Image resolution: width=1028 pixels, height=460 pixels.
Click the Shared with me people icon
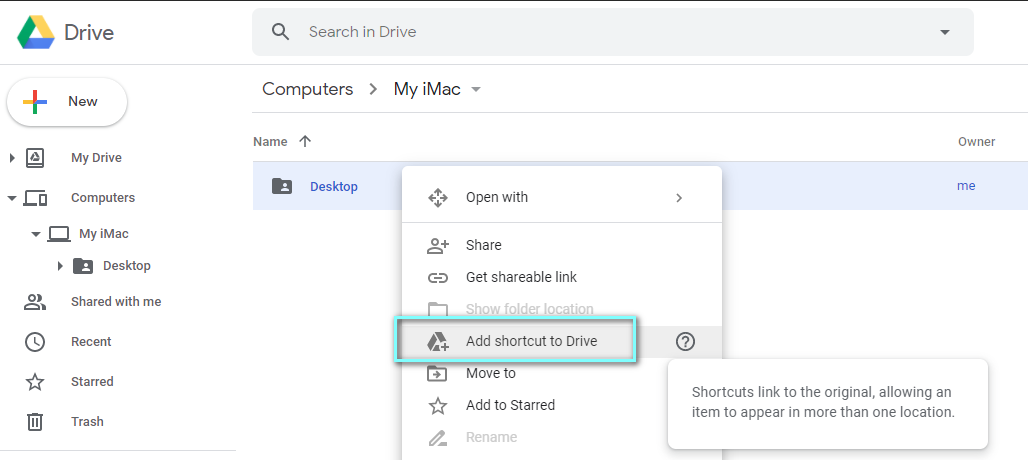coord(35,302)
